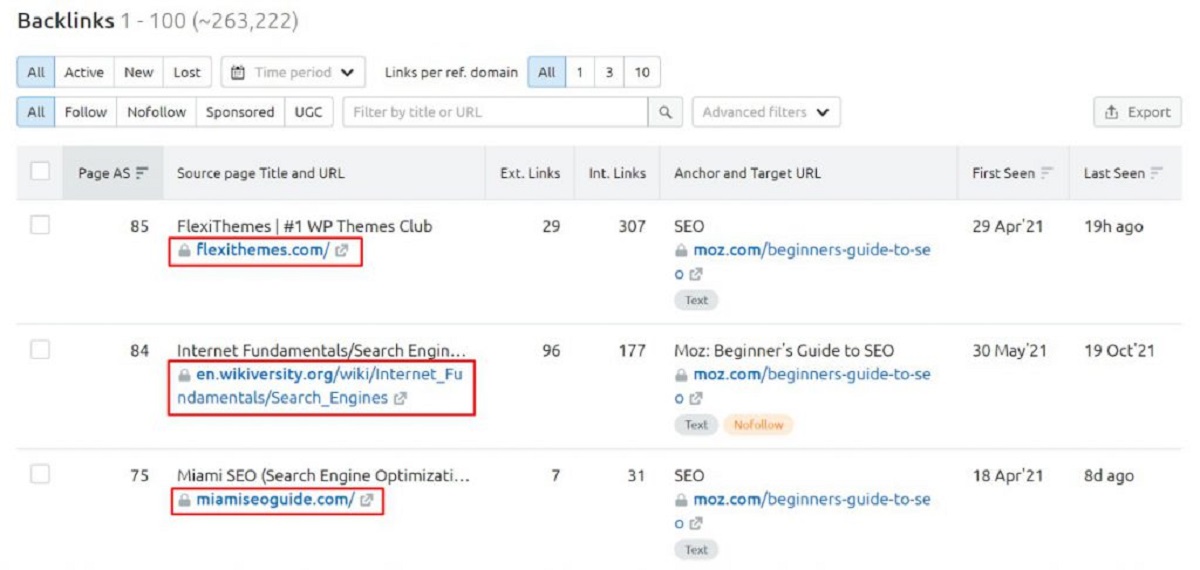Select all rows with header checkbox
The width and height of the screenshot is (1200, 570).
pyautogui.click(x=40, y=172)
